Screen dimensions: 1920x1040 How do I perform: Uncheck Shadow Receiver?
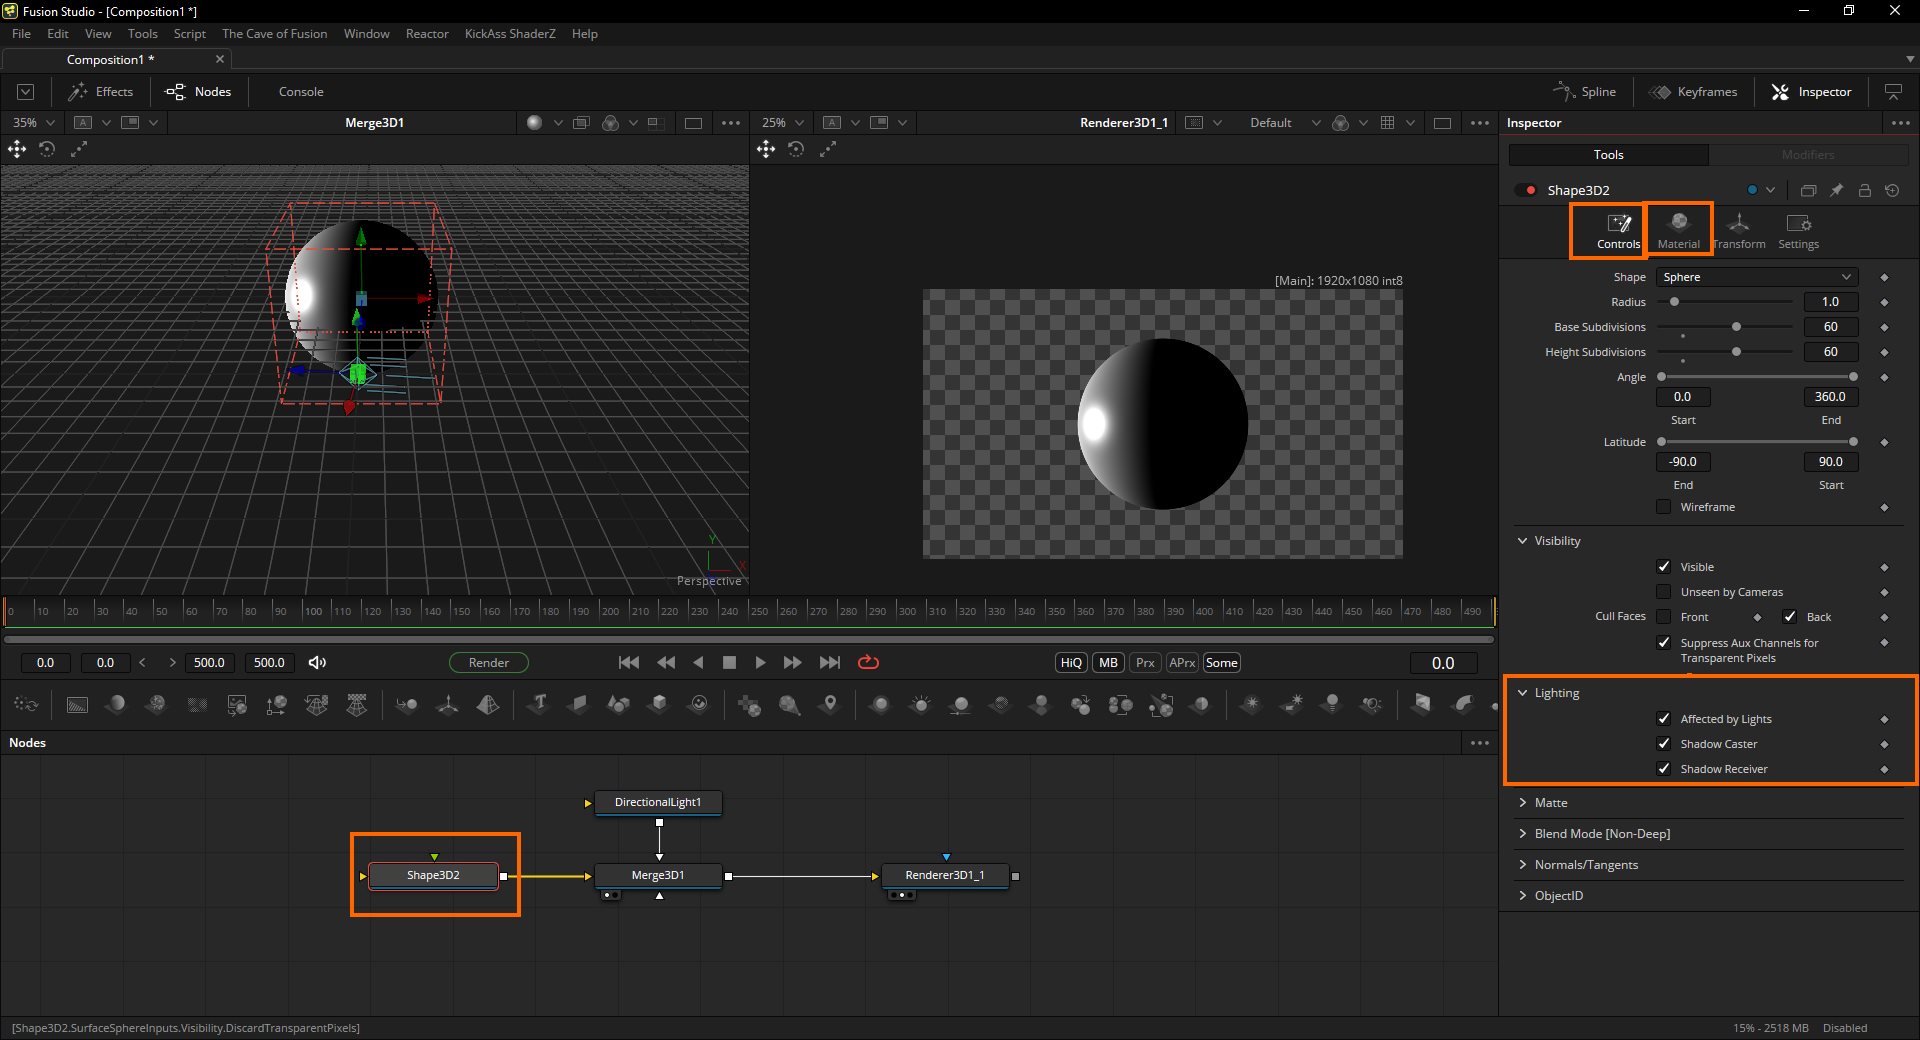tap(1664, 769)
